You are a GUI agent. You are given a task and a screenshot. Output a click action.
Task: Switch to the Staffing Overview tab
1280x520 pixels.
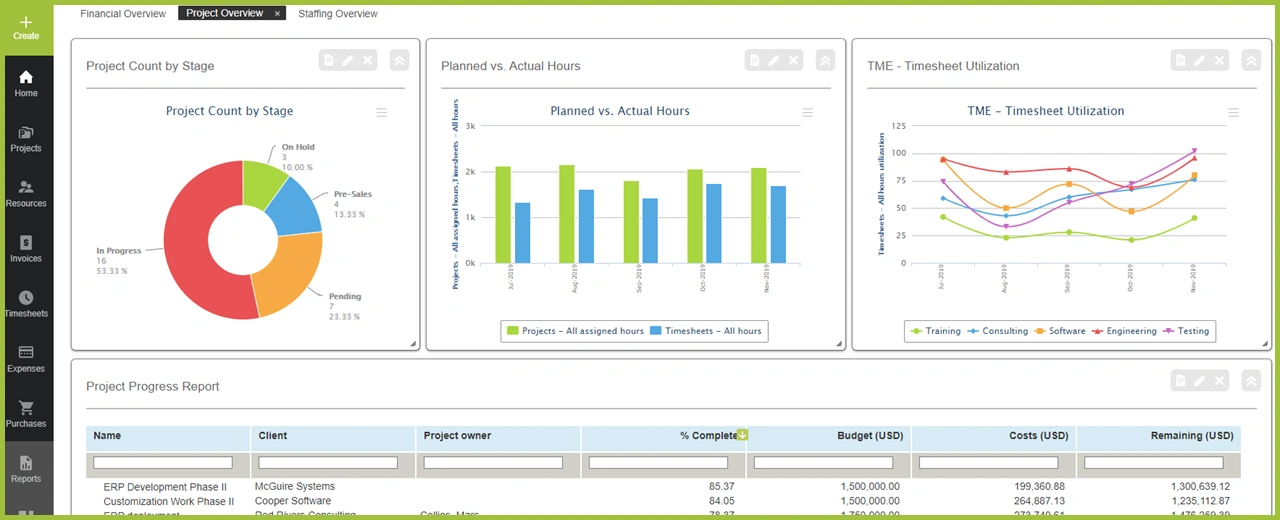coord(338,14)
